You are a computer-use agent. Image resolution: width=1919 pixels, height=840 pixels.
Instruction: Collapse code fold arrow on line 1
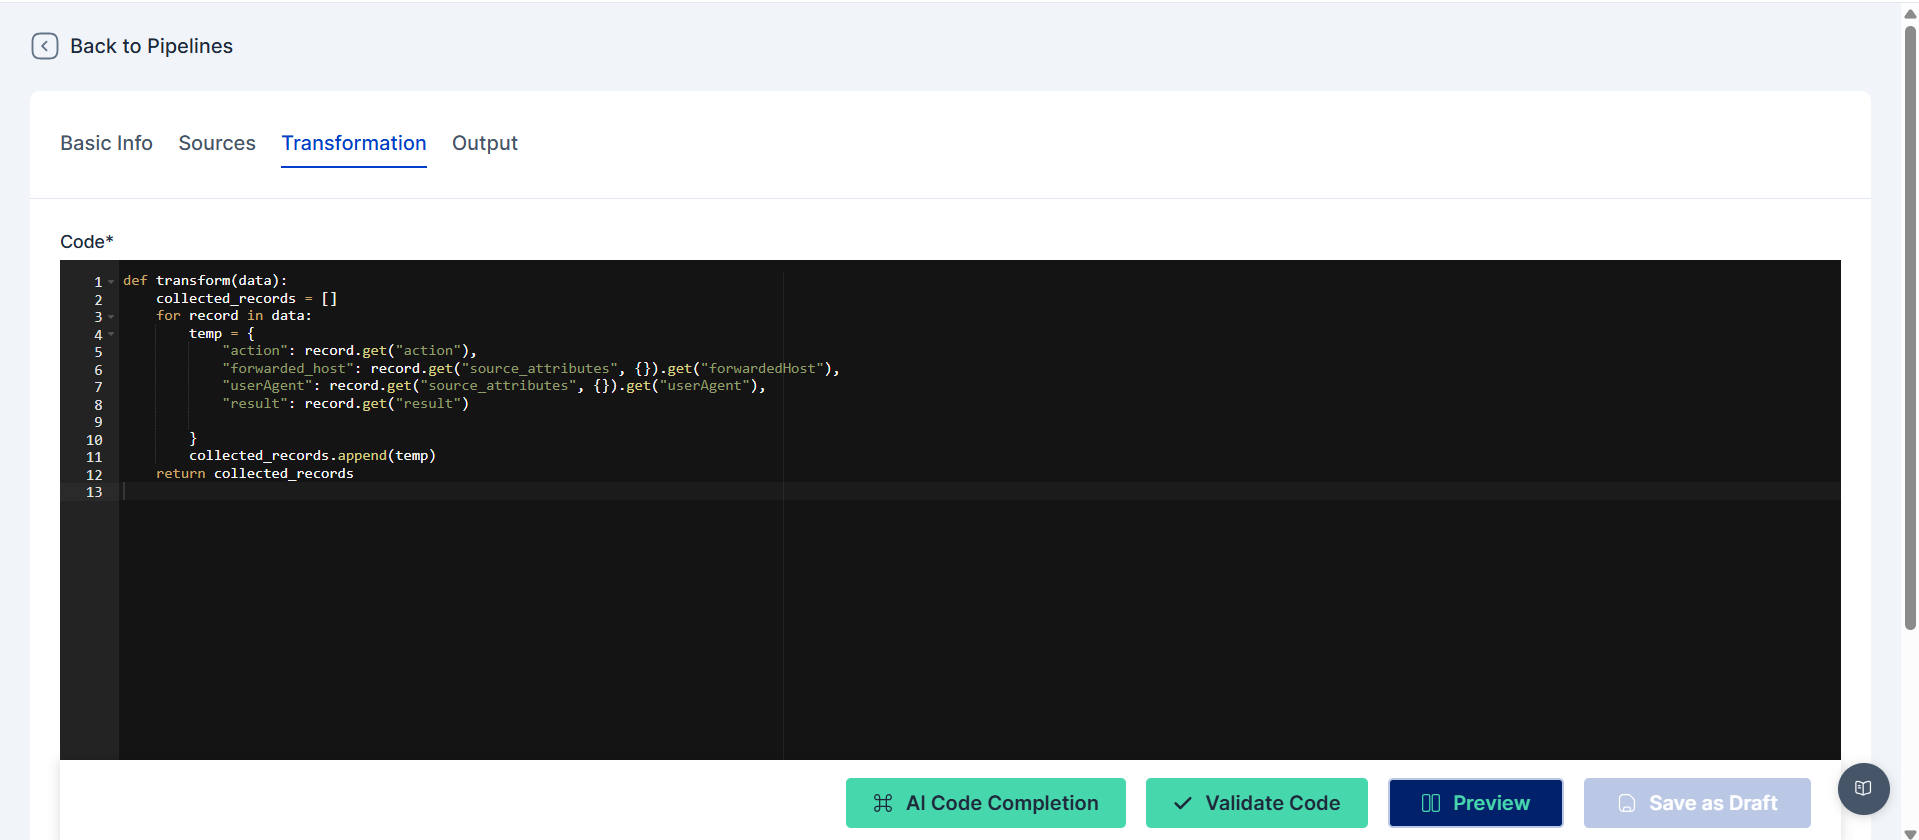pos(111,282)
